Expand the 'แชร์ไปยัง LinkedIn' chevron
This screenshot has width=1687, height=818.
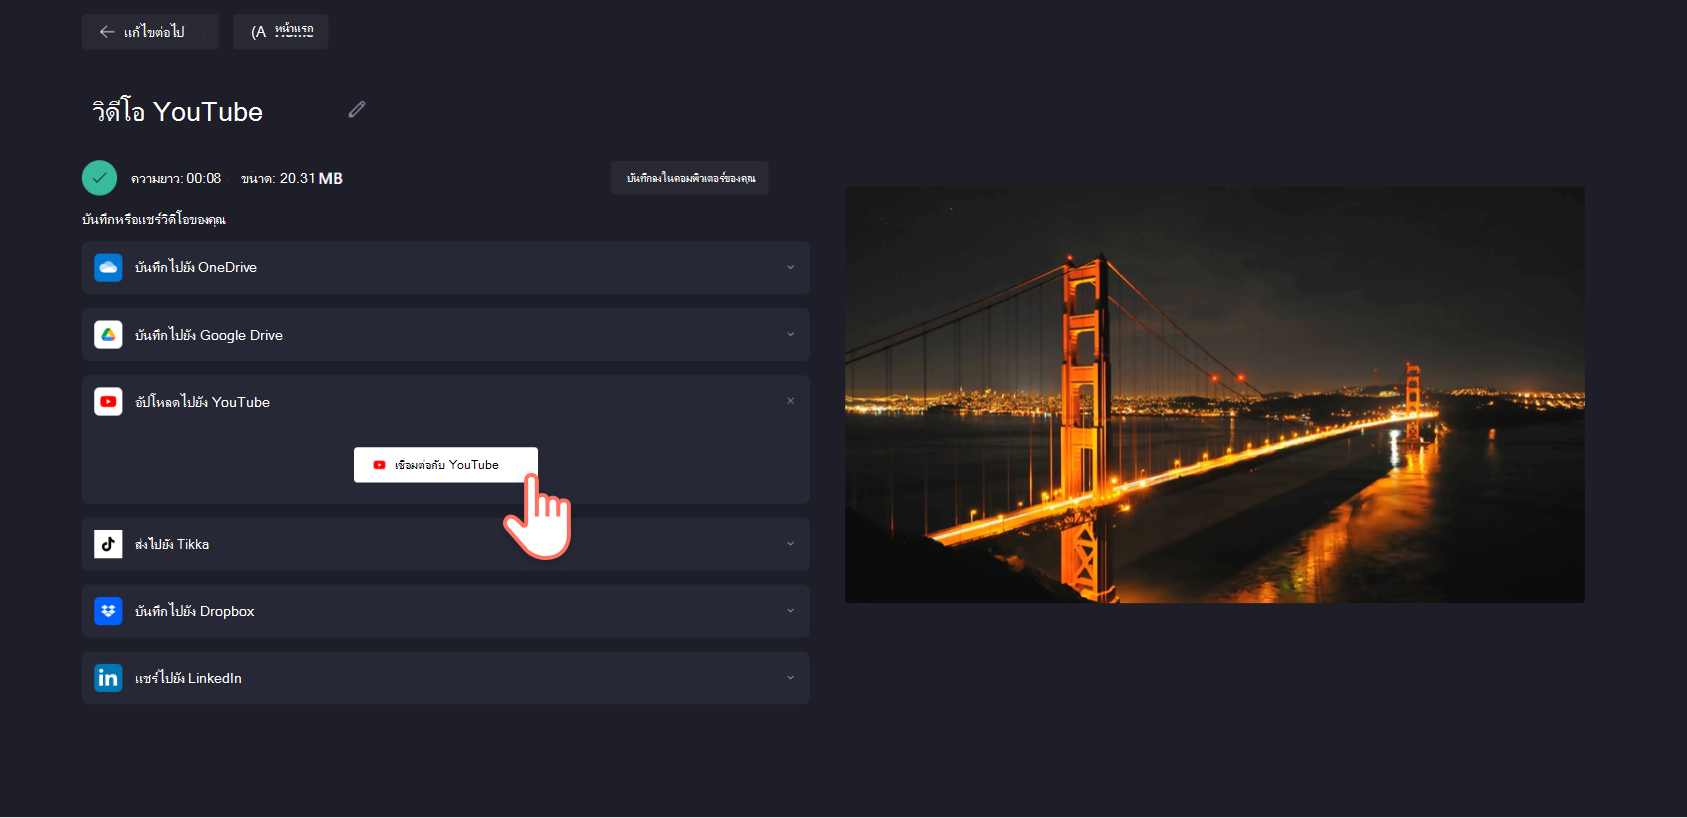point(790,678)
